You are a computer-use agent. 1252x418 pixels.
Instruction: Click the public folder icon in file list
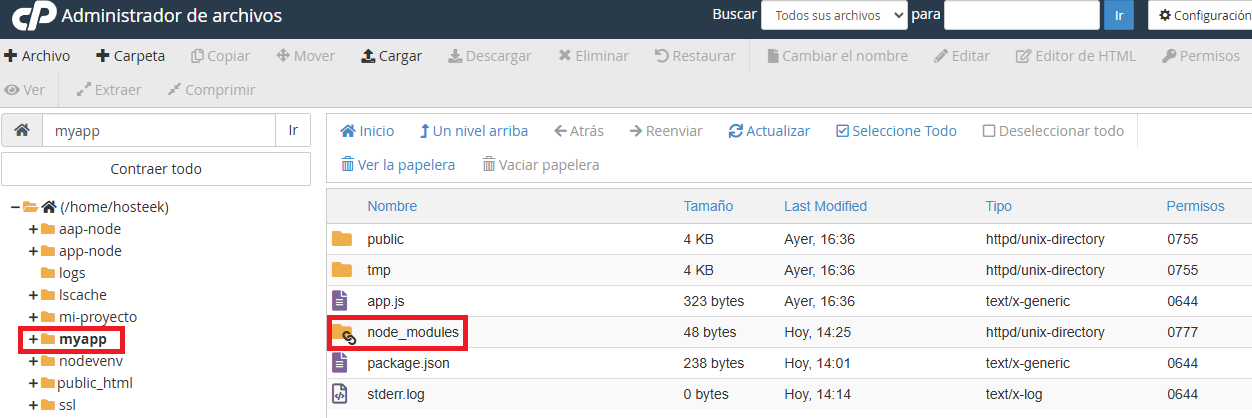click(342, 239)
